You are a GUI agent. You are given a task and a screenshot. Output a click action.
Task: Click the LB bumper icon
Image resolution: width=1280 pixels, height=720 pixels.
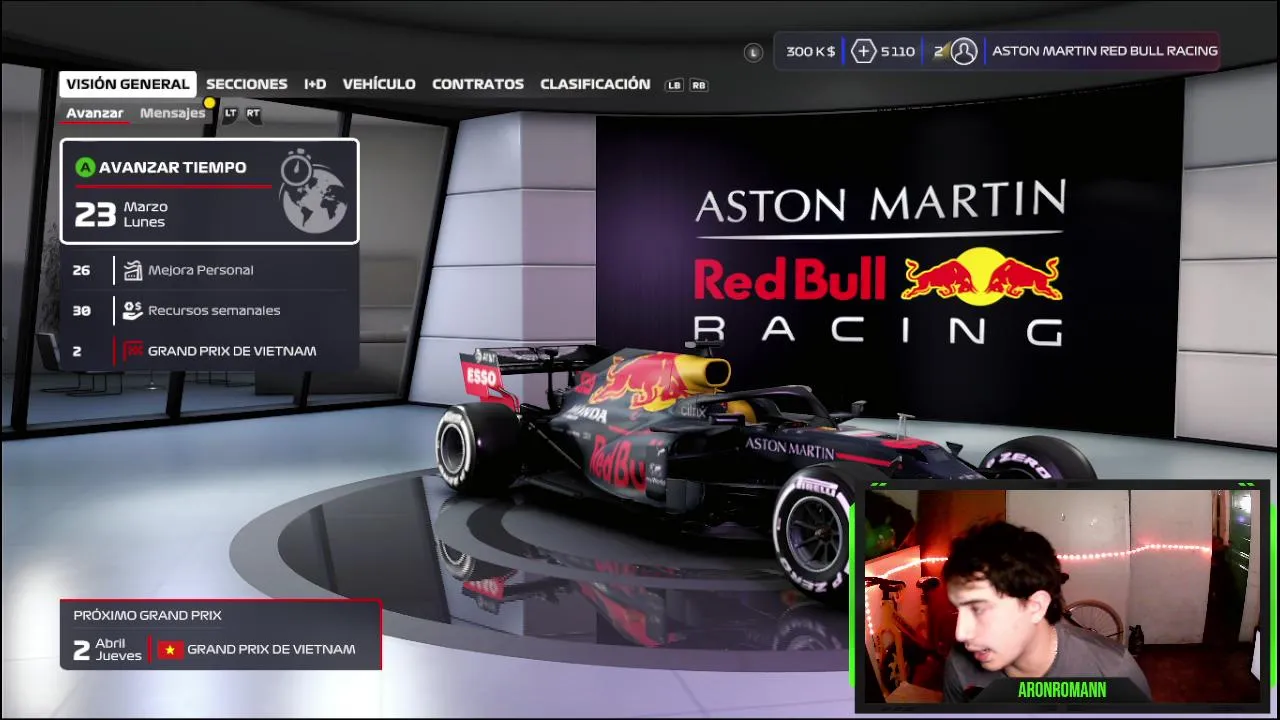pos(674,85)
